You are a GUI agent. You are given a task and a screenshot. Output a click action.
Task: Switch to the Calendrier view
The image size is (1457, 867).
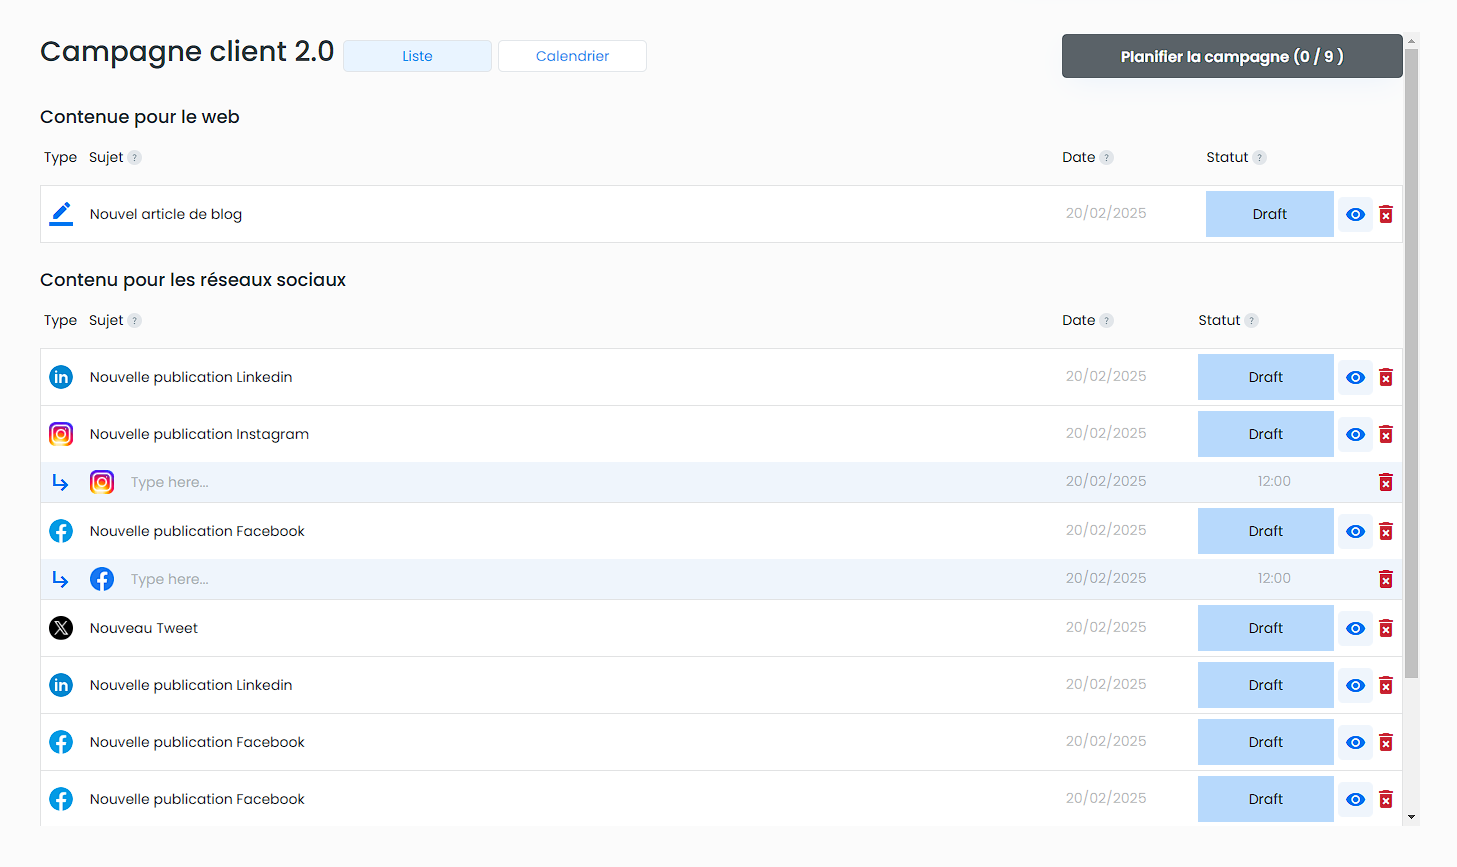572,56
